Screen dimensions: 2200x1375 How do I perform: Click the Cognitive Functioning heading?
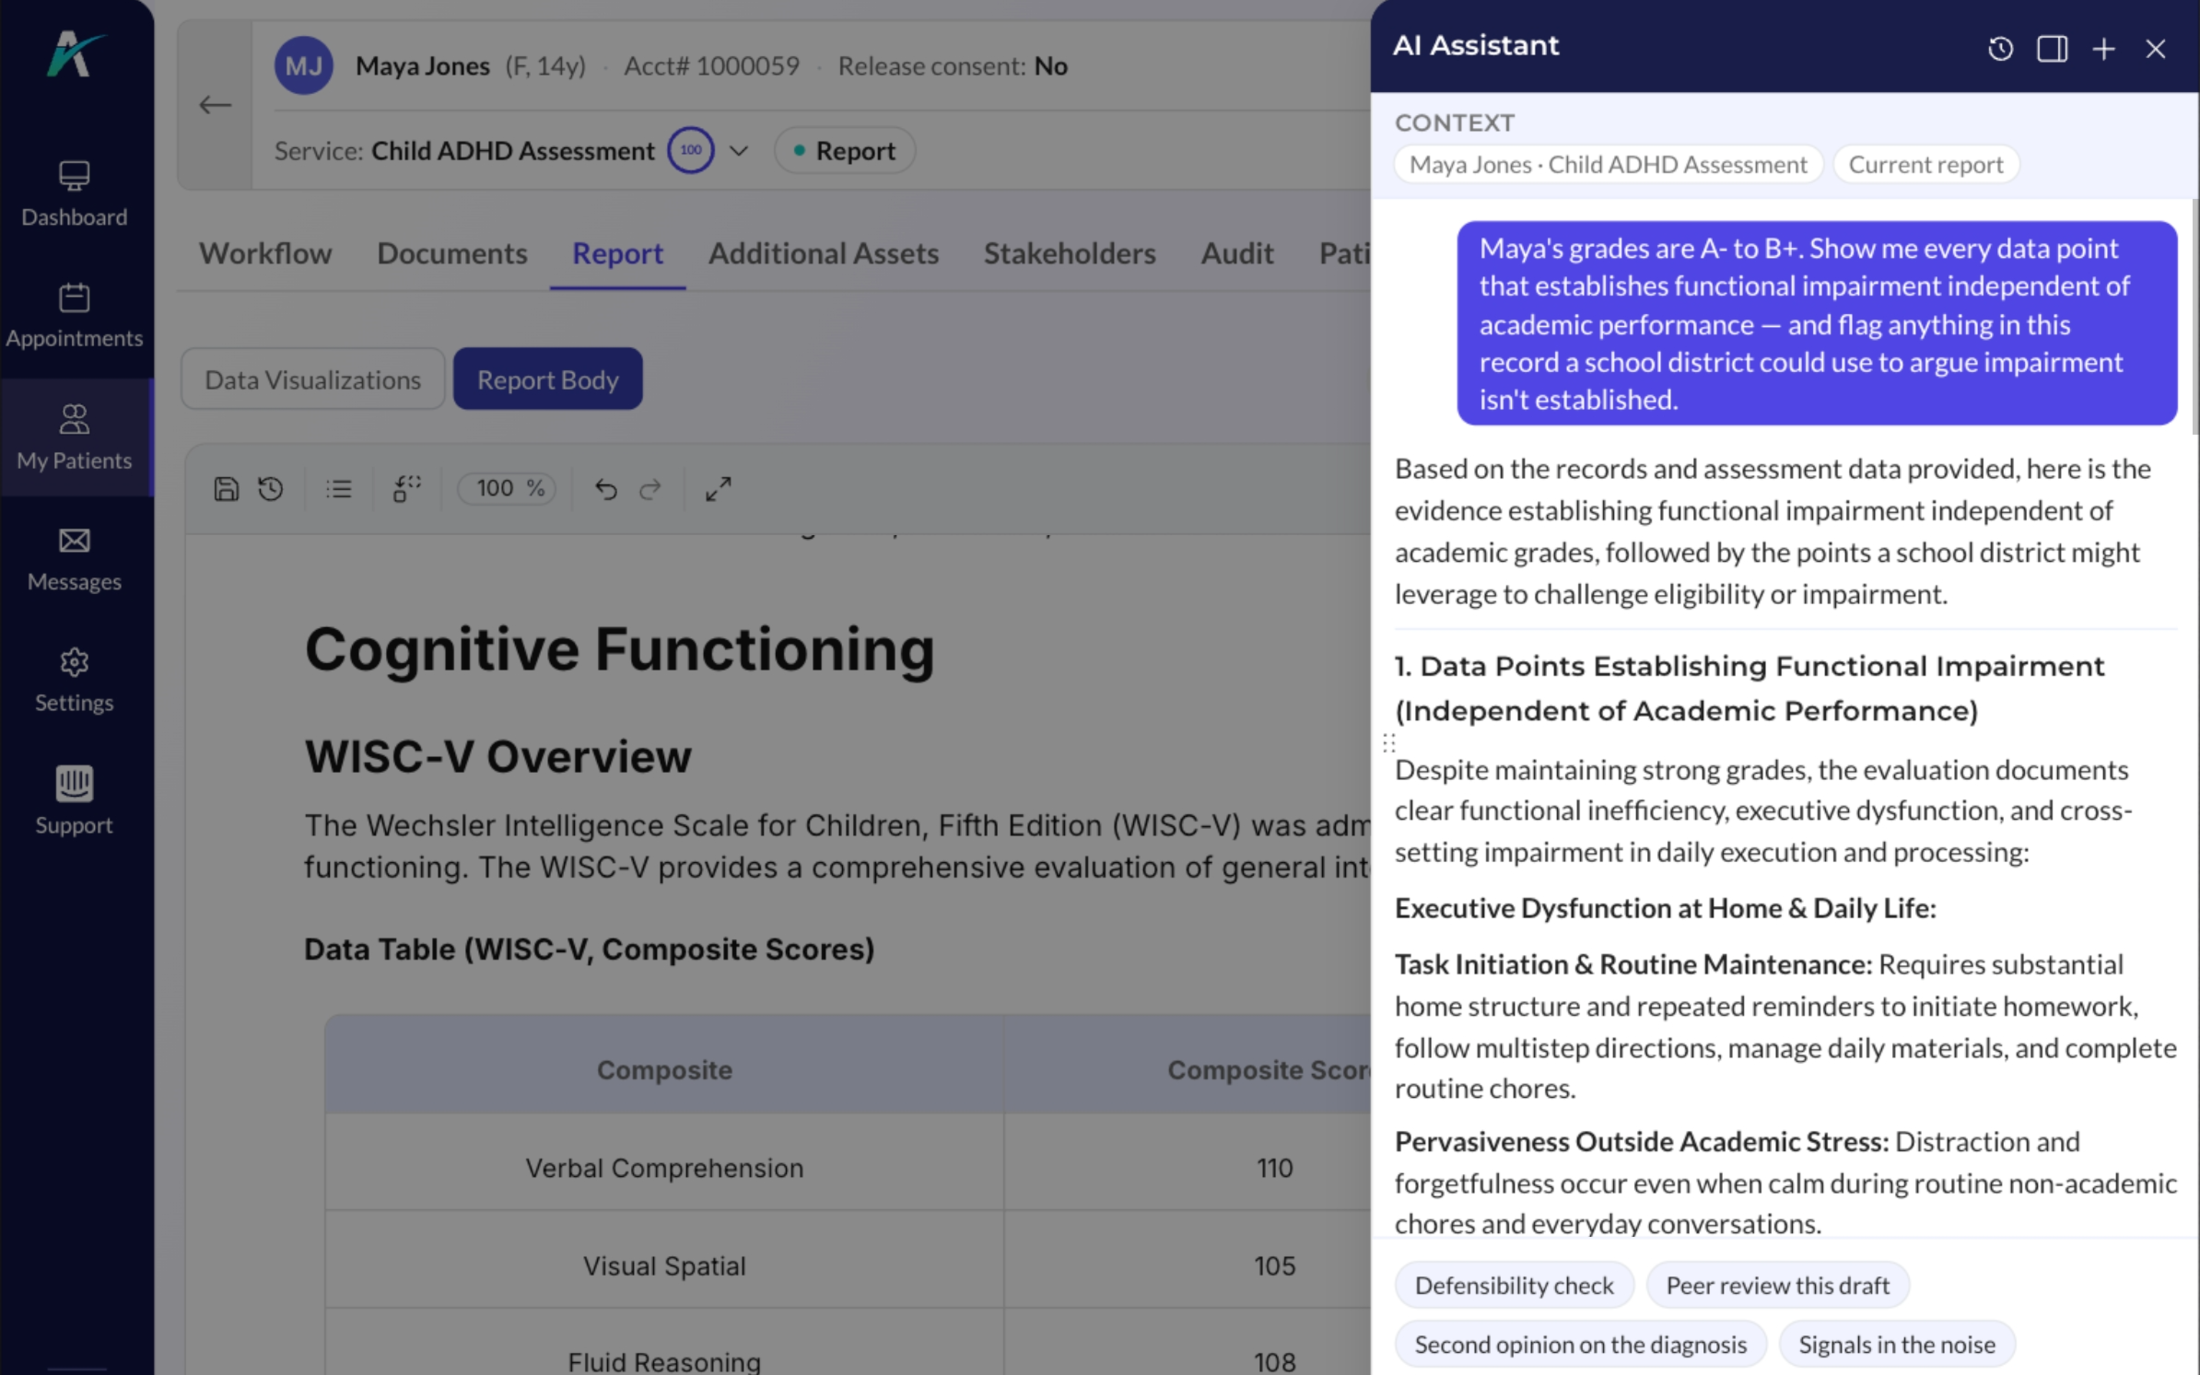coord(619,649)
